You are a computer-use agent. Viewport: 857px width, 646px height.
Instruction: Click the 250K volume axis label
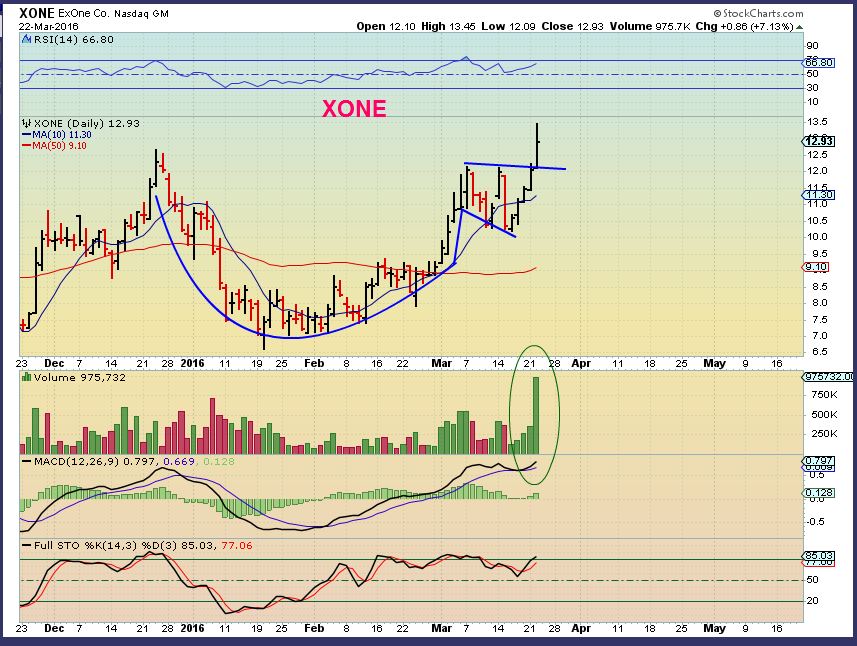point(824,434)
